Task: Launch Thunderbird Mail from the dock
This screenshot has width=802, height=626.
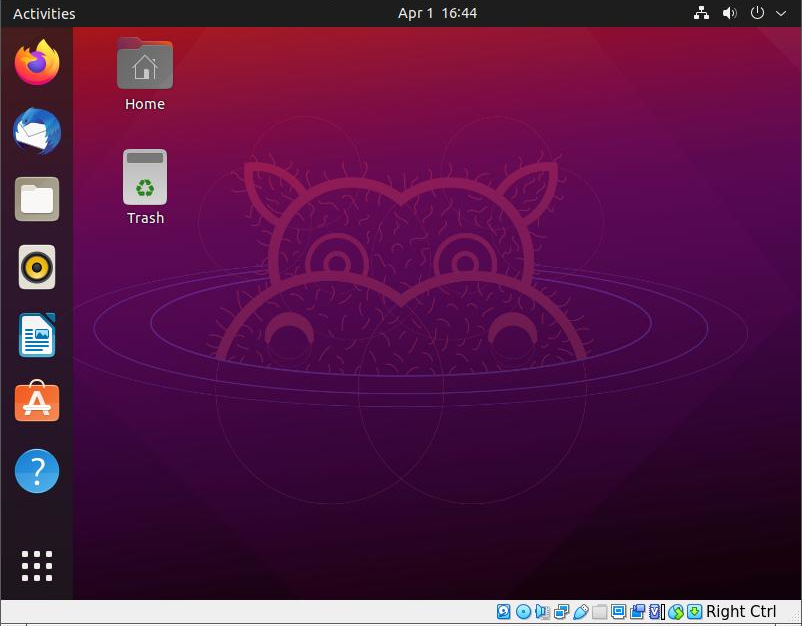Action: point(37,131)
